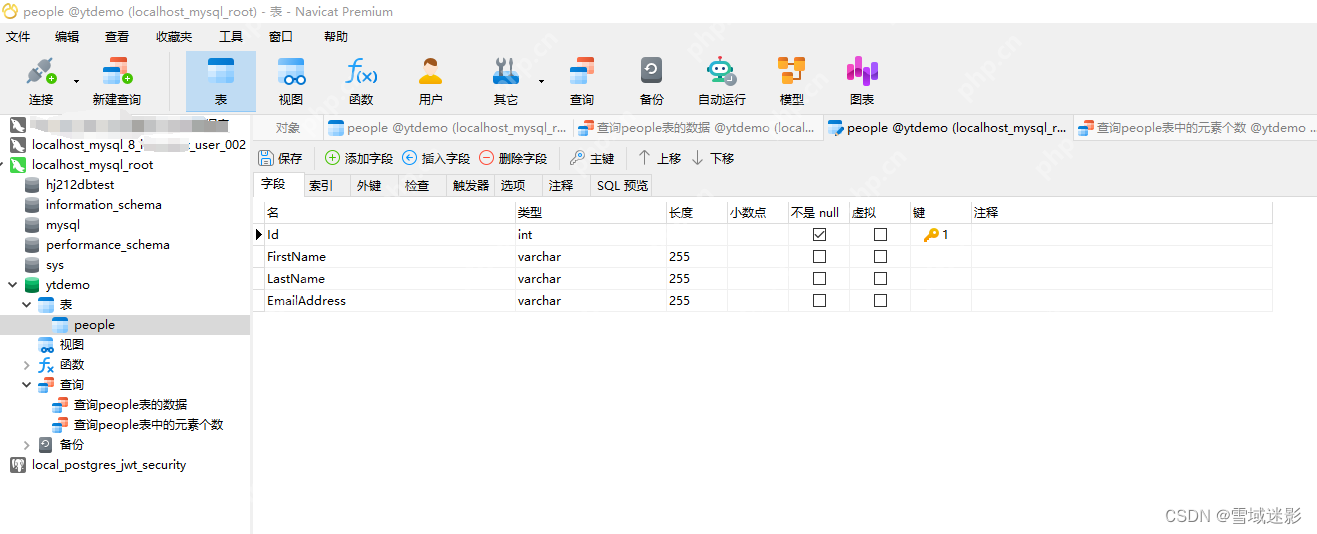
Task: Open the 帮助 (Help) menu
Action: click(x=336, y=37)
